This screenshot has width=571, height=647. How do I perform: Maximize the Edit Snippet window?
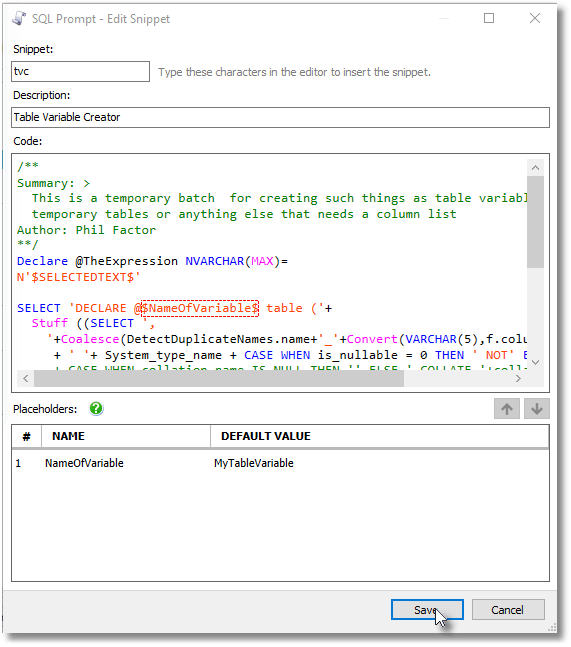[489, 18]
